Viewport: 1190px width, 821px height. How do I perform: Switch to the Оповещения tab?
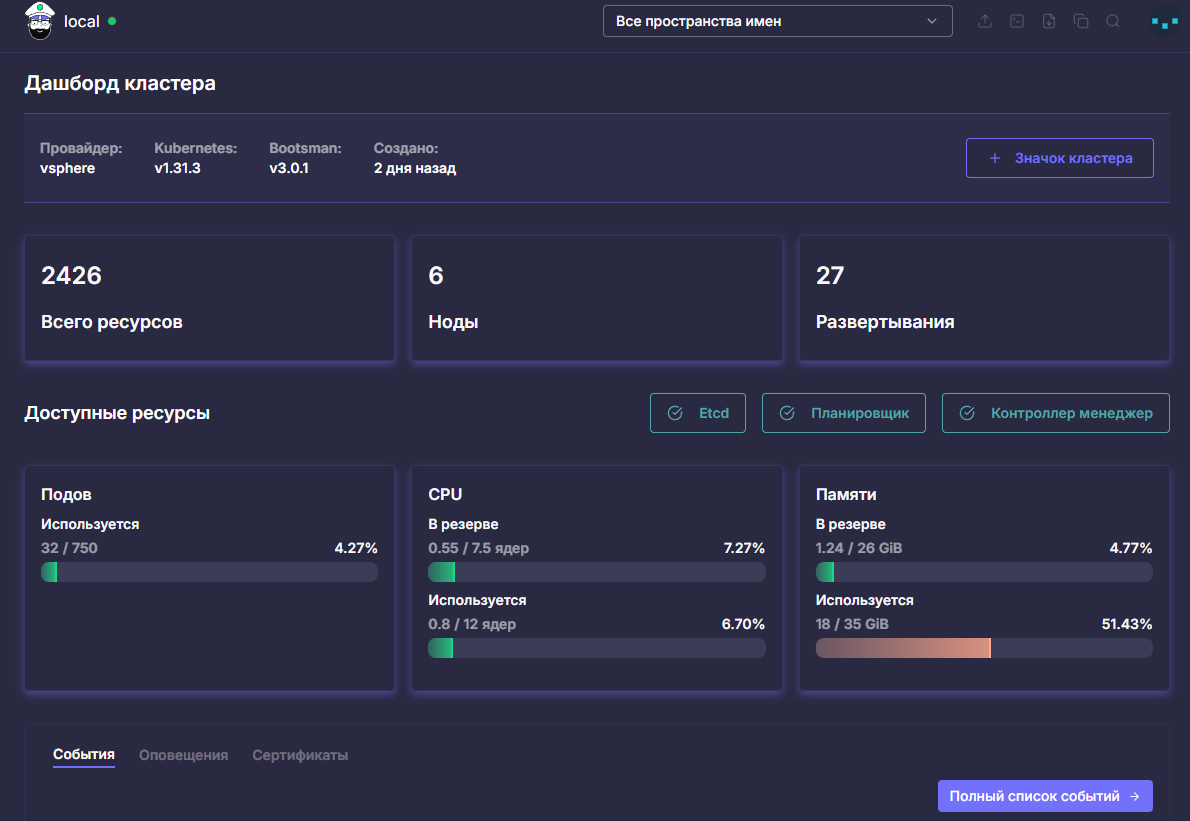pyautogui.click(x=184, y=755)
